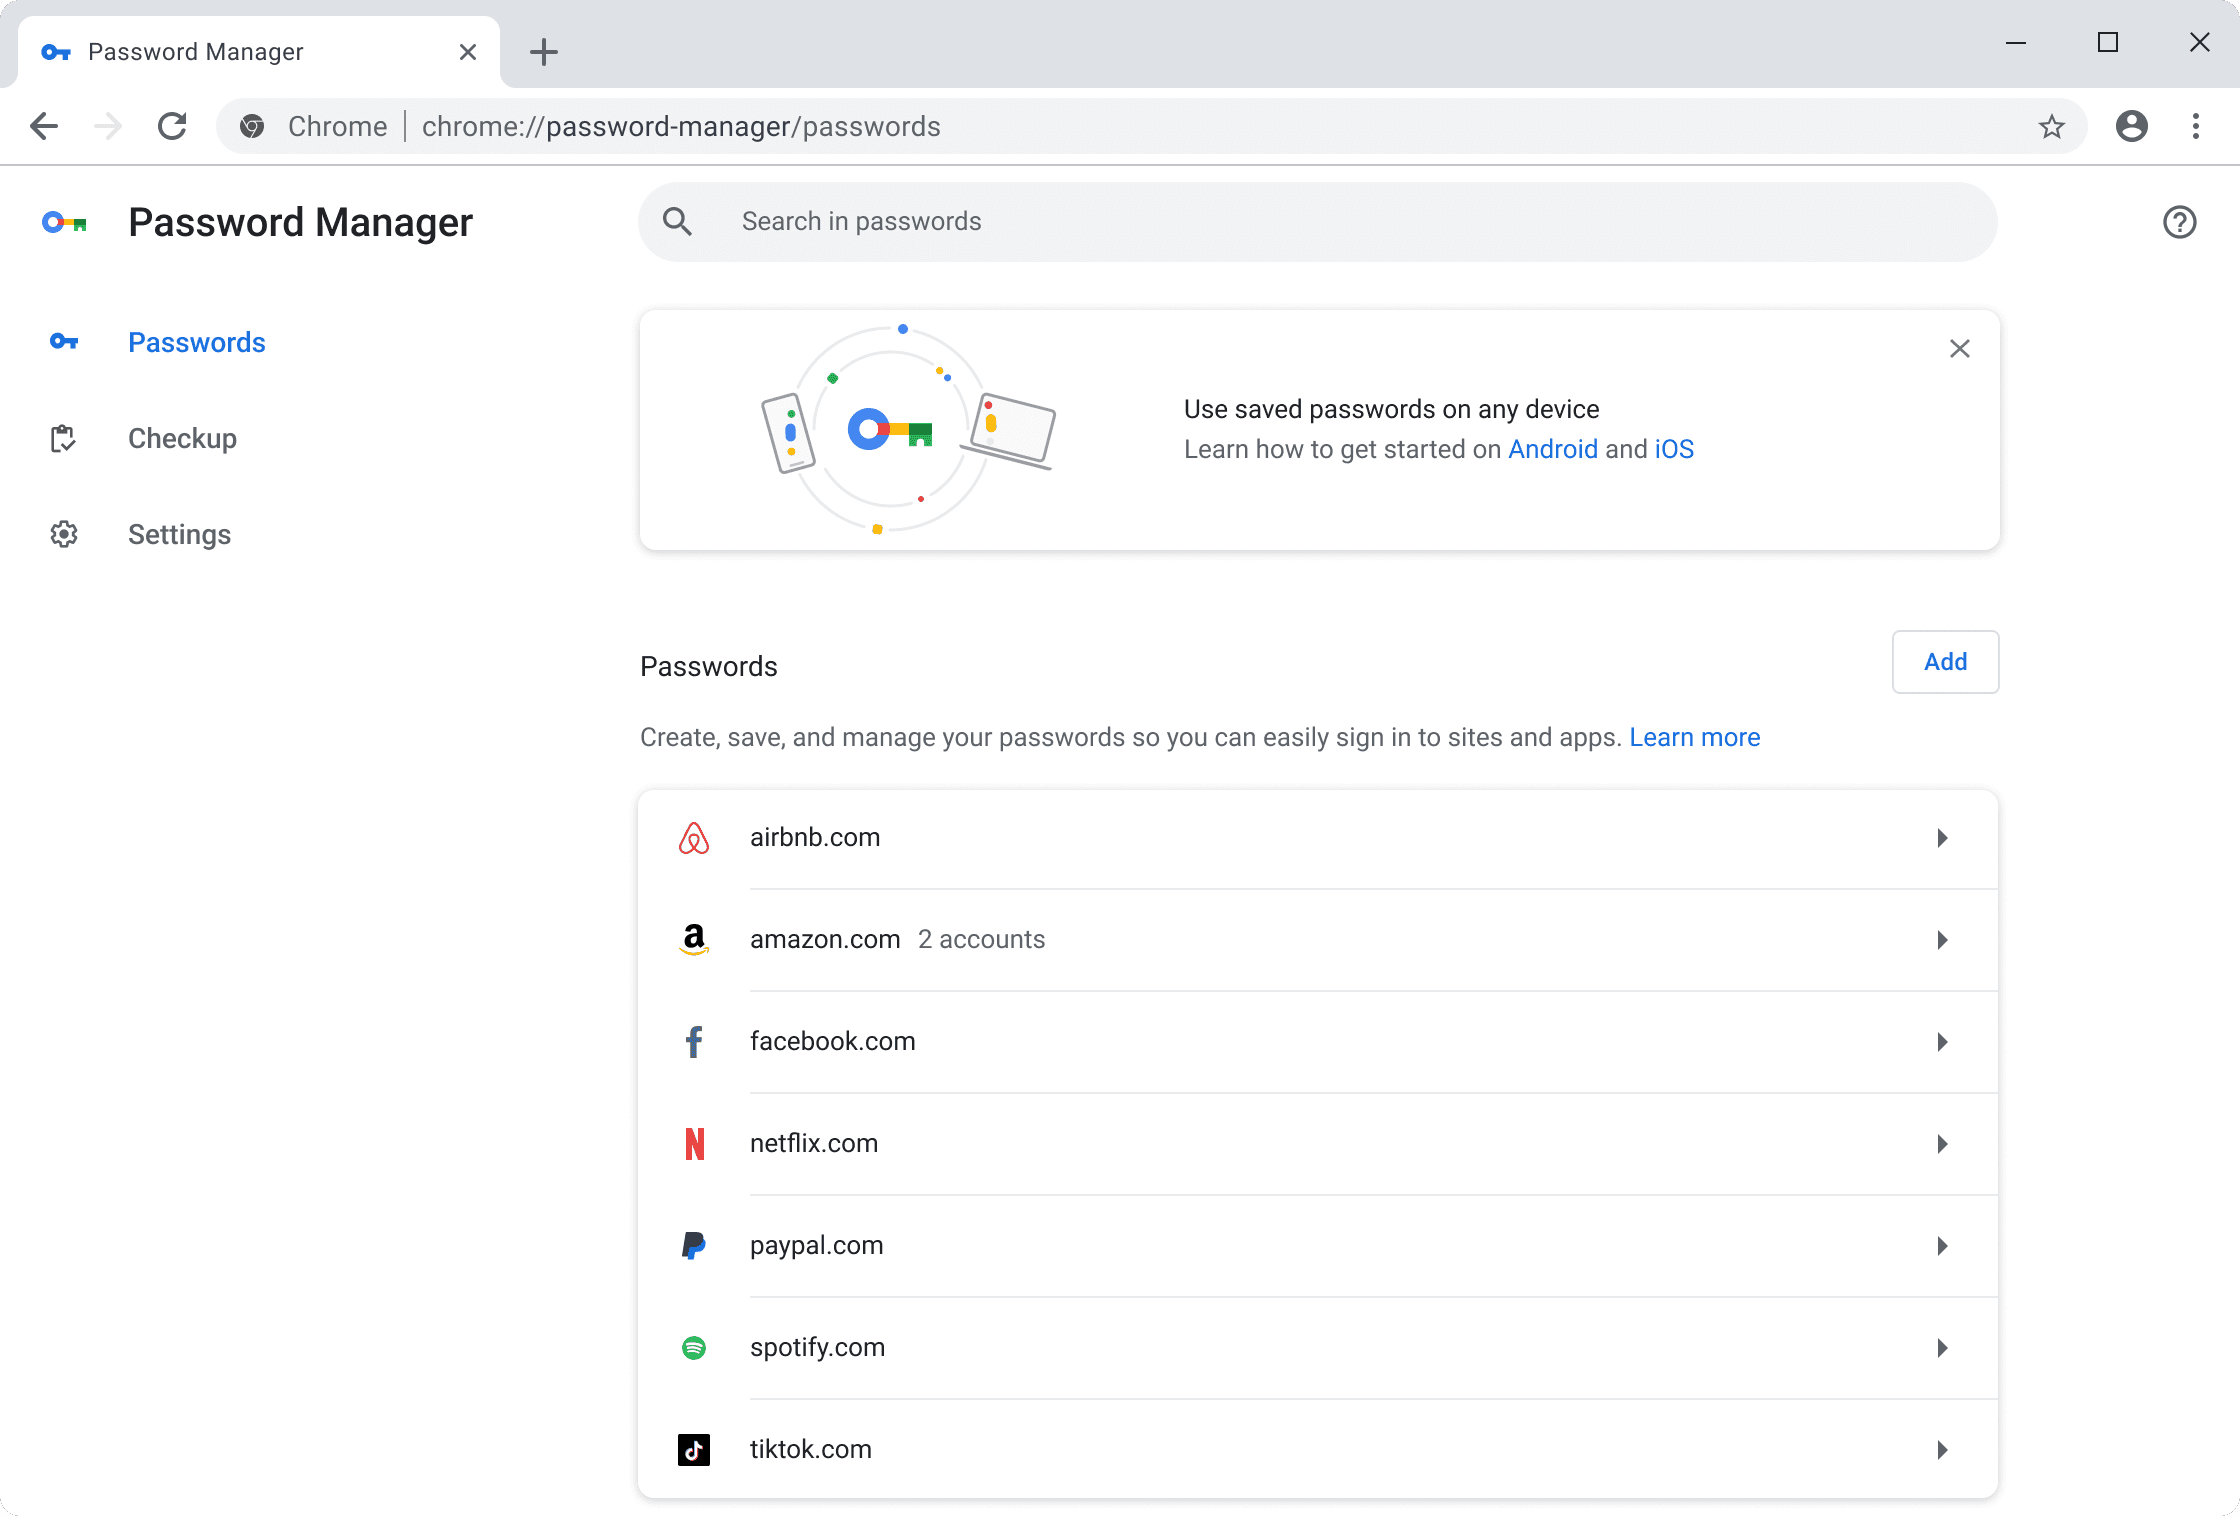Expand the tiktok.com entry arrow
This screenshot has height=1516, width=2240.
pos(1941,1450)
